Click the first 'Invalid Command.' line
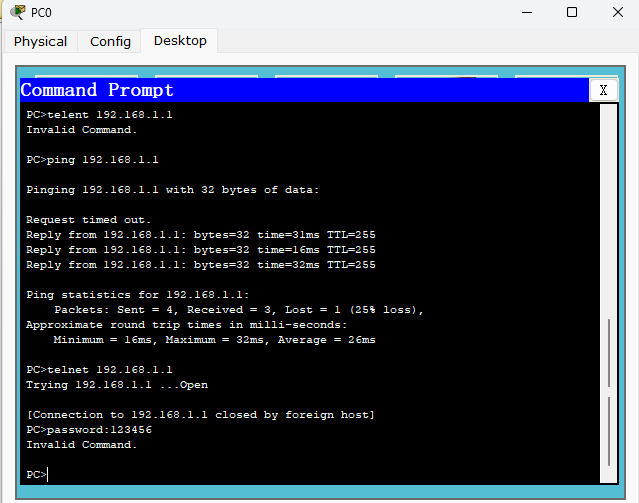The height and width of the screenshot is (503, 639). point(82,130)
